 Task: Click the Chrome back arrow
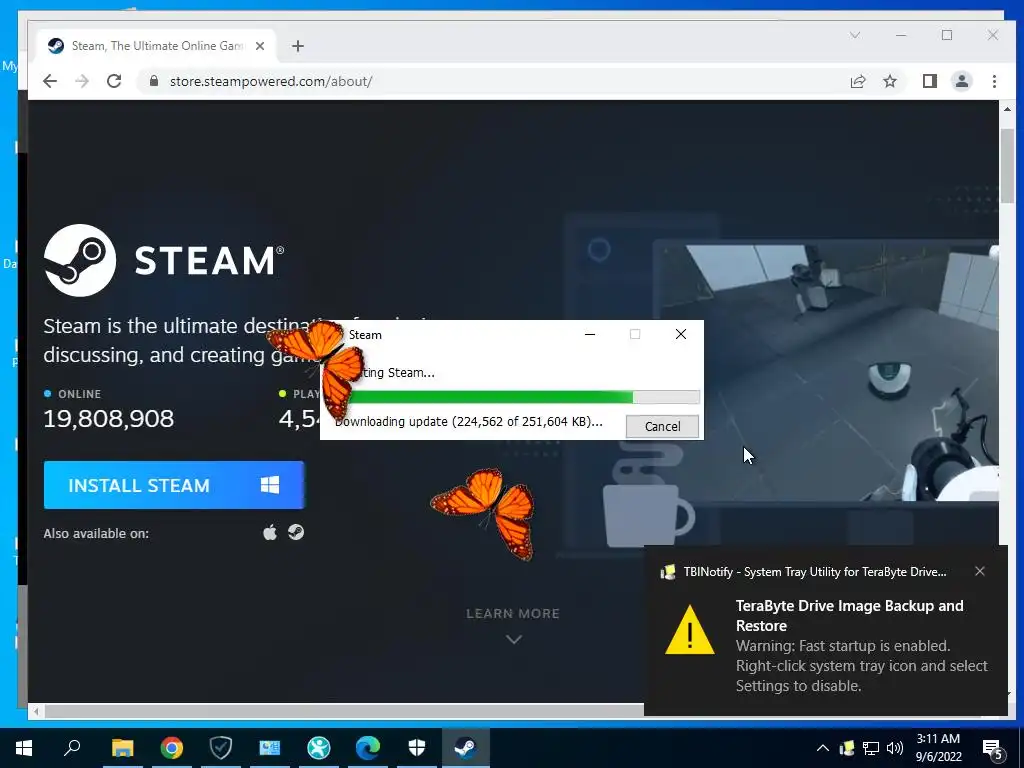50,81
